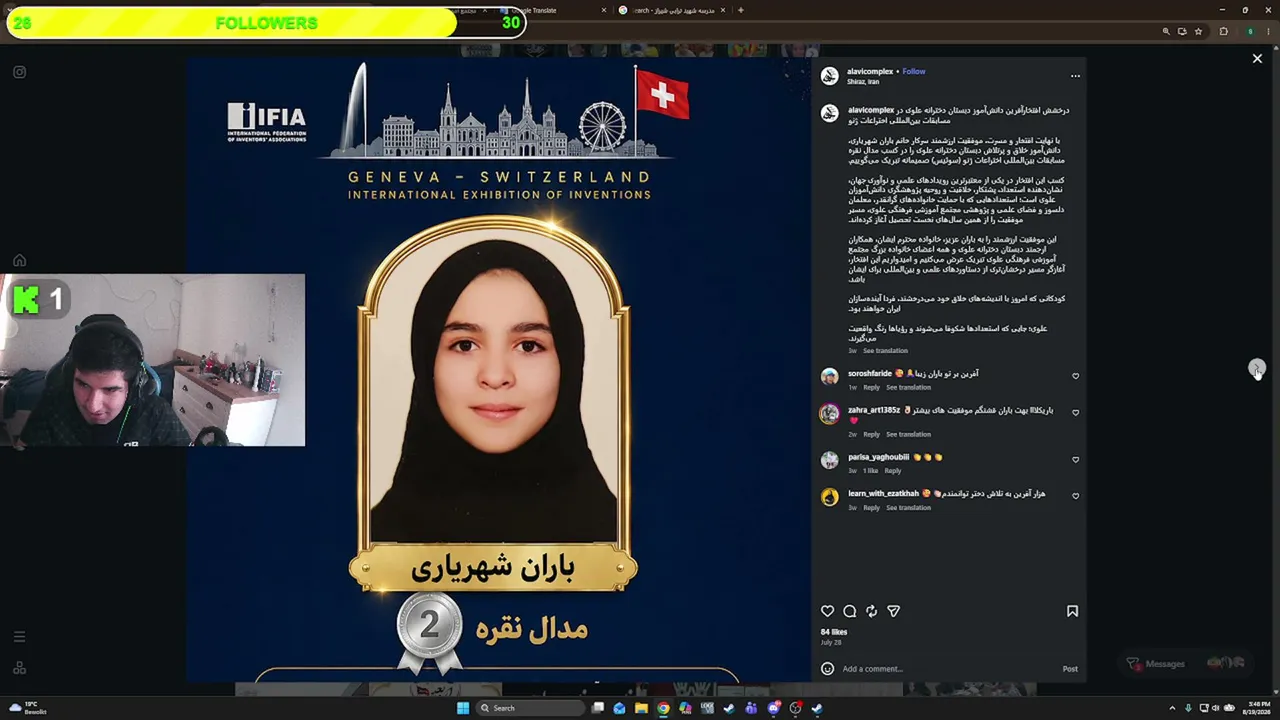Go to Home in the Instagram sidebar
1280x720 pixels.
pyautogui.click(x=19, y=261)
